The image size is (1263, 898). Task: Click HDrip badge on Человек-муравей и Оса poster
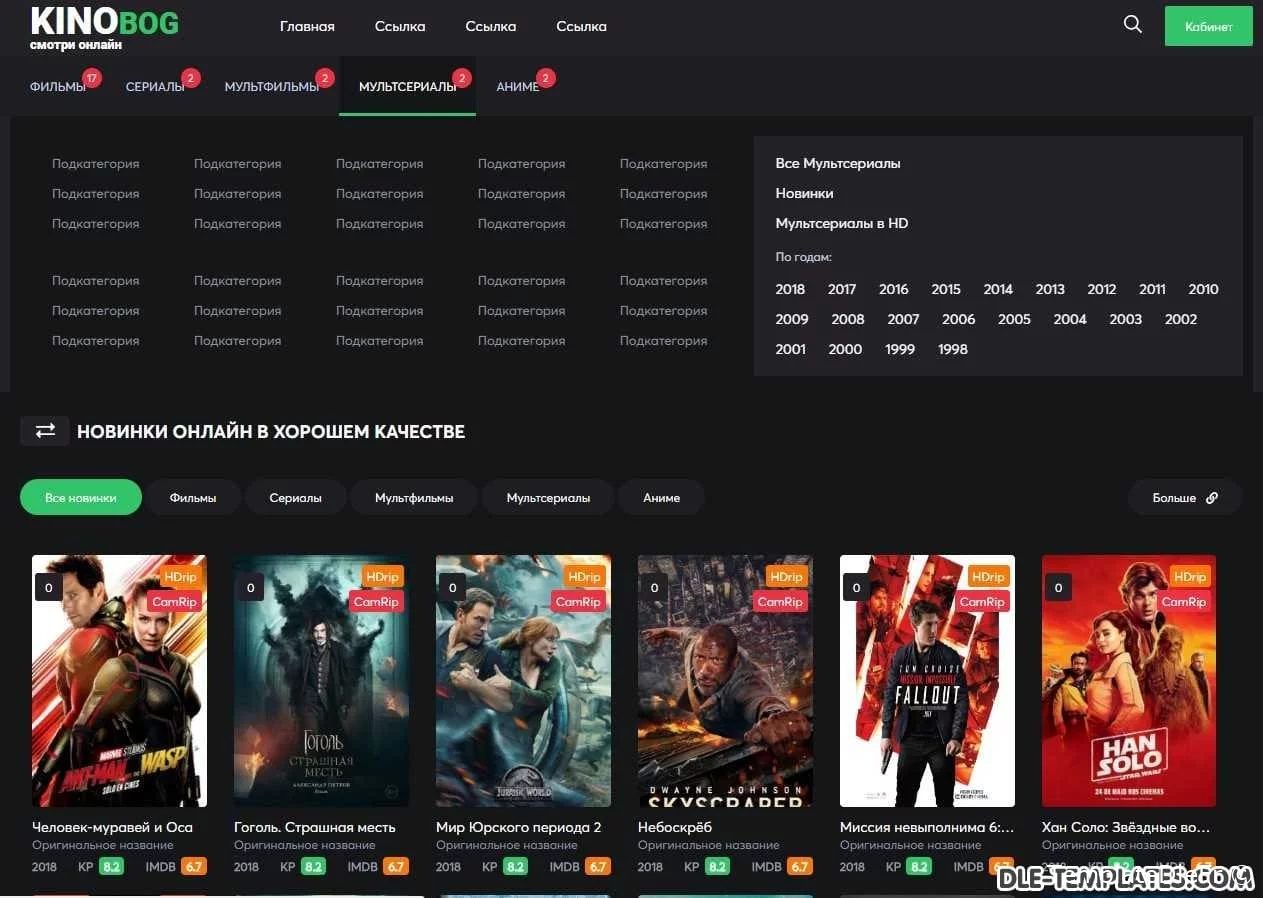(x=180, y=577)
